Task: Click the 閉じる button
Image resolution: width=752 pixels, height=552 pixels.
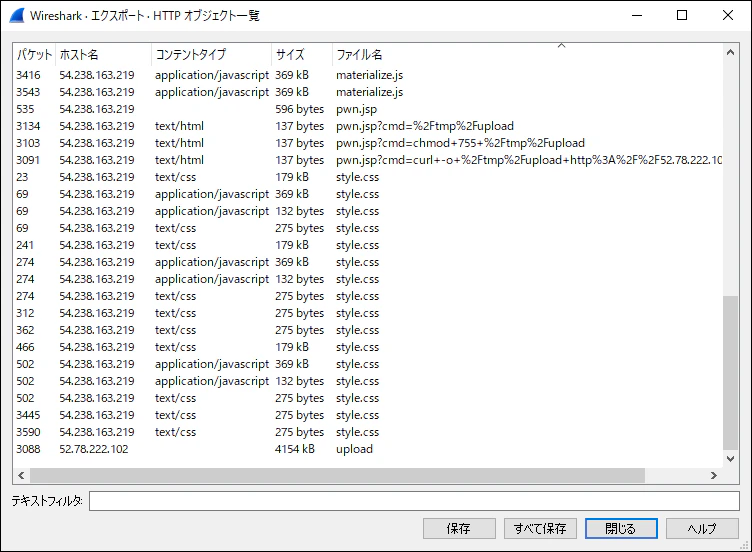Action: [x=621, y=529]
